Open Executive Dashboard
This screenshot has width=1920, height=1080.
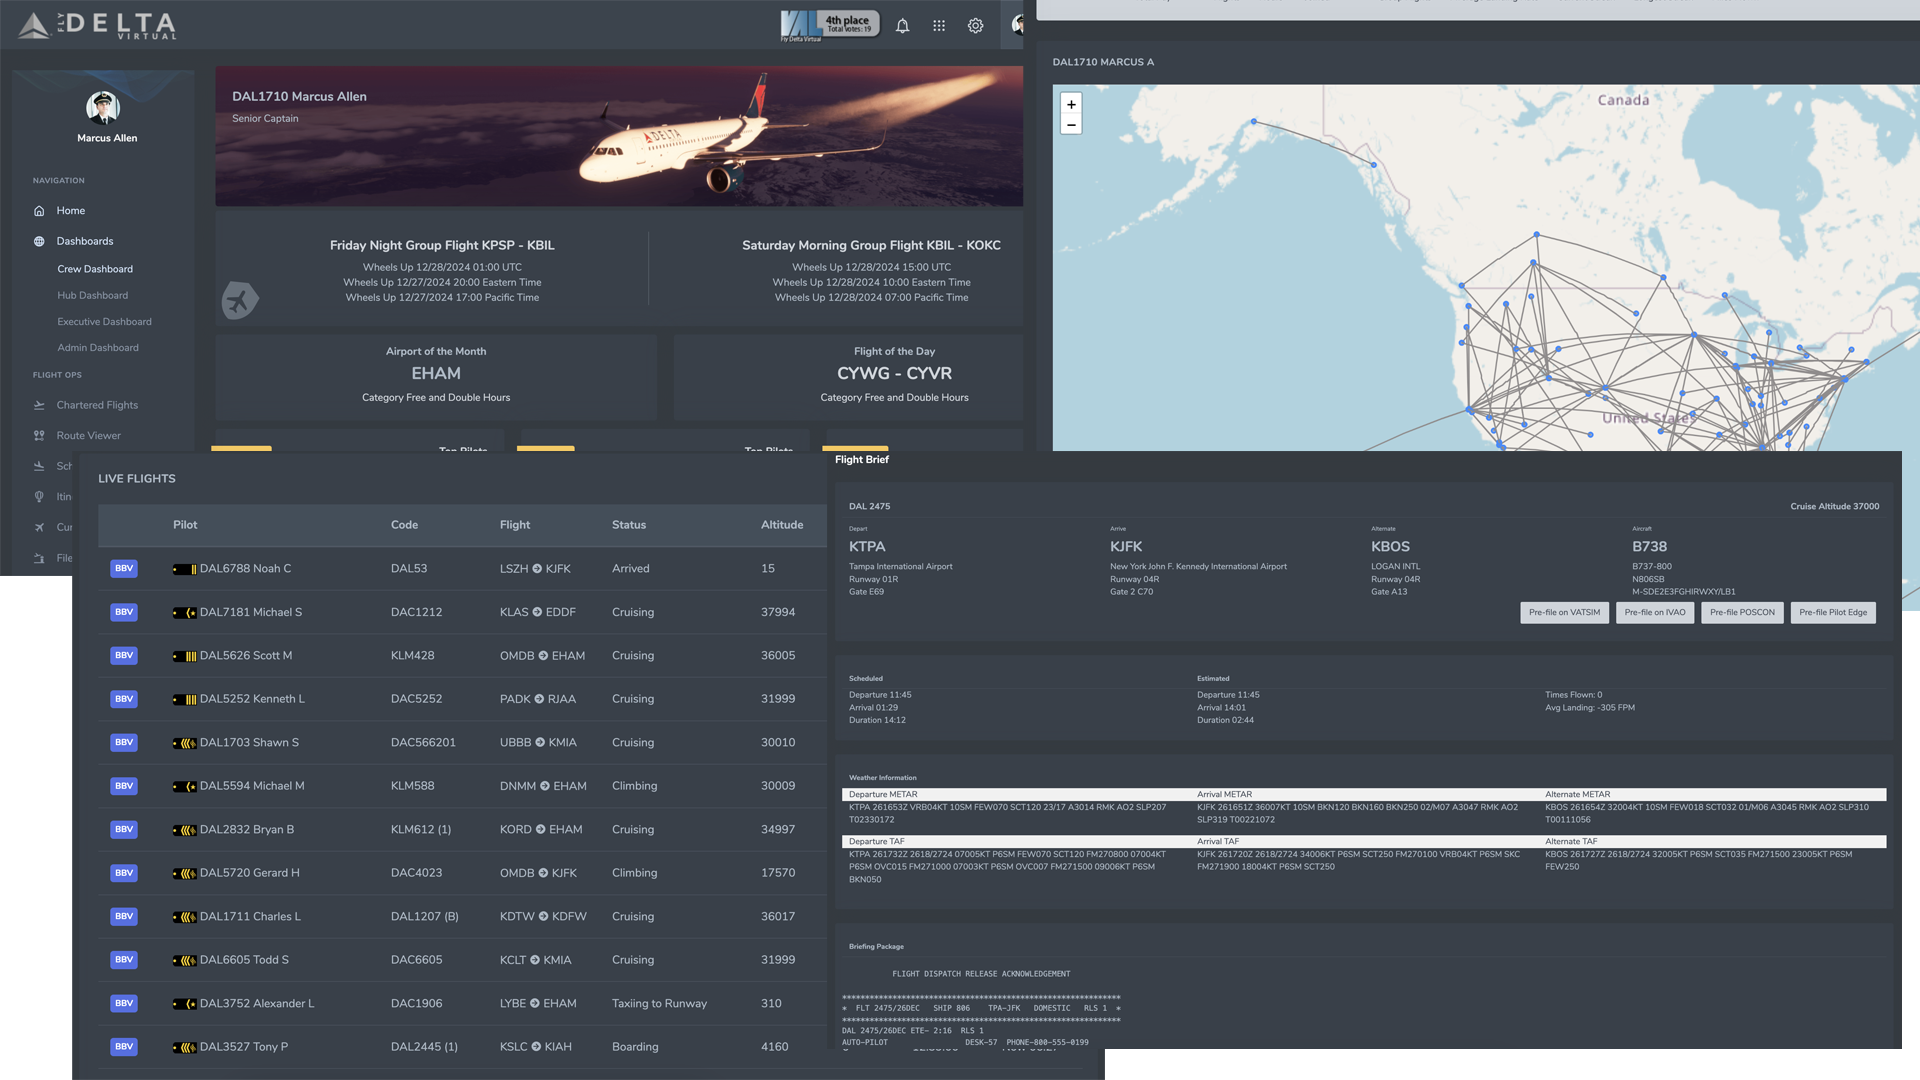[x=104, y=321]
